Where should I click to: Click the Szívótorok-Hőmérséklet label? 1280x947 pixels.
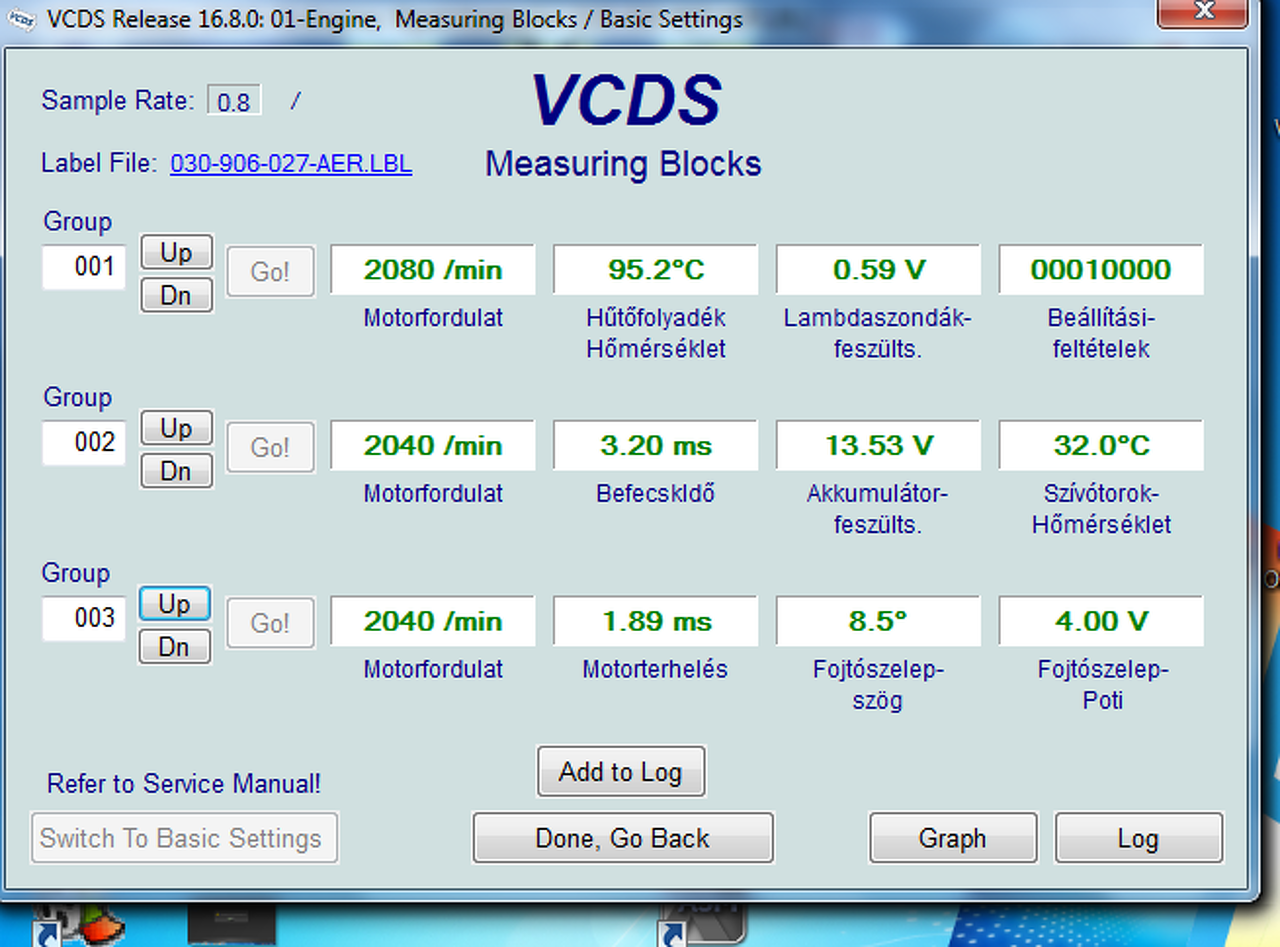[1101, 509]
